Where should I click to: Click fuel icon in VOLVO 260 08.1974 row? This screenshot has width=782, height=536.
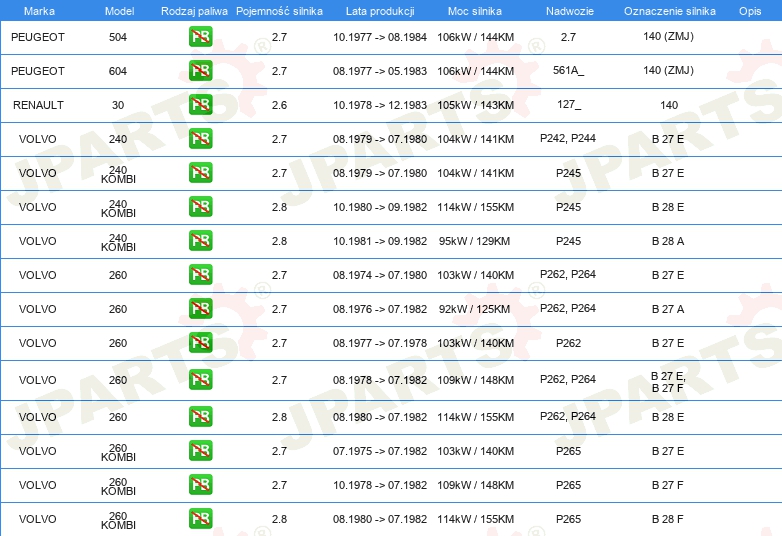(200, 274)
